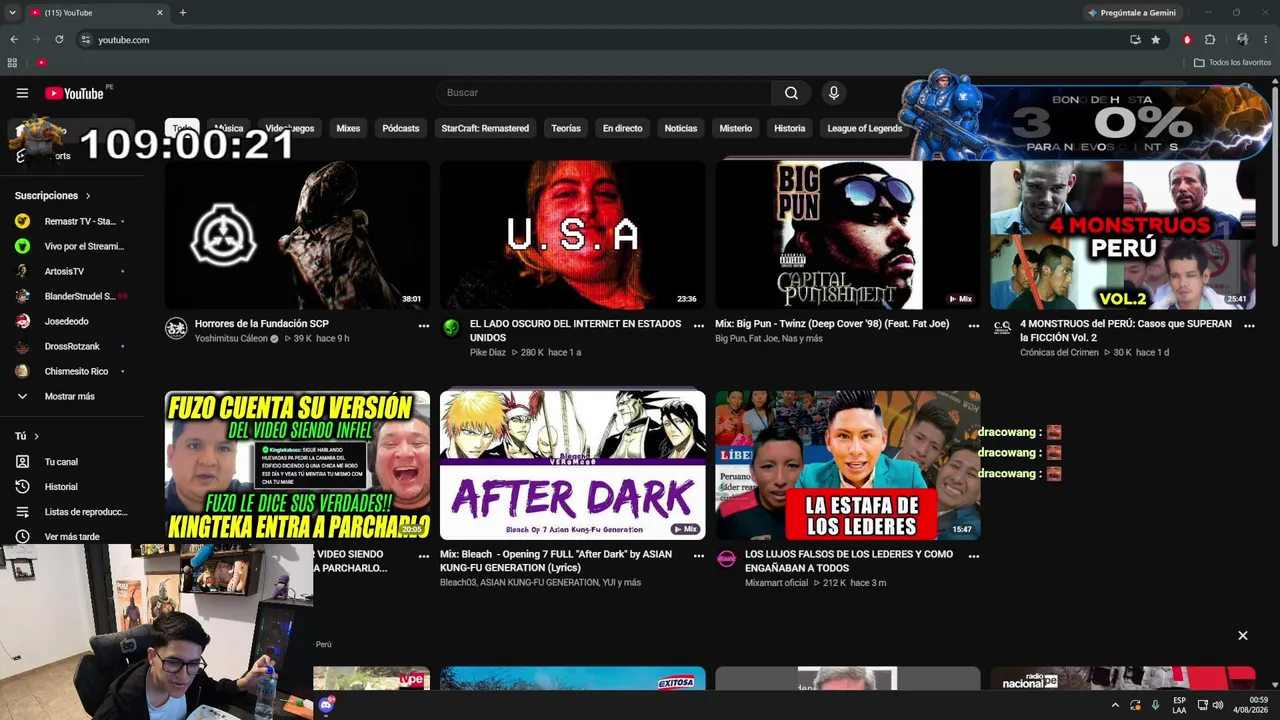Open the tab search dropdown arrow
1280x720 pixels.
(x=12, y=13)
